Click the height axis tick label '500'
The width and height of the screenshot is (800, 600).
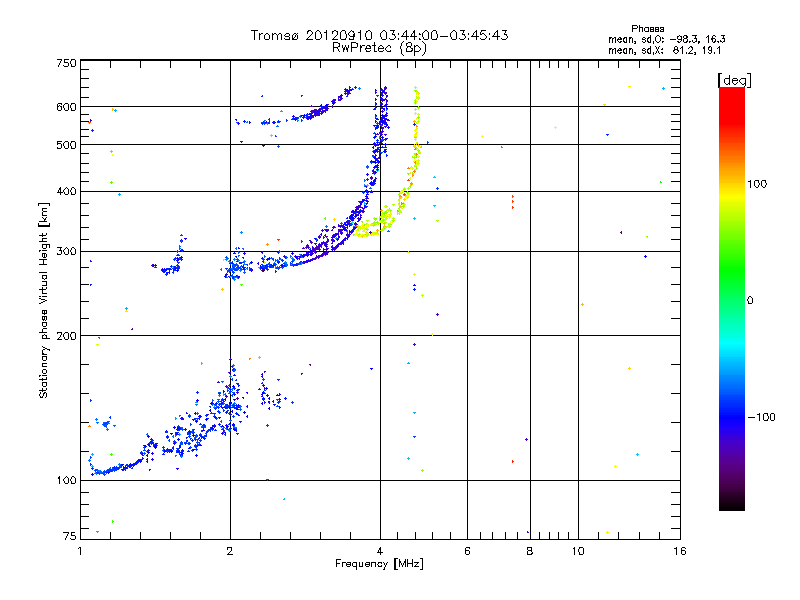66,145
